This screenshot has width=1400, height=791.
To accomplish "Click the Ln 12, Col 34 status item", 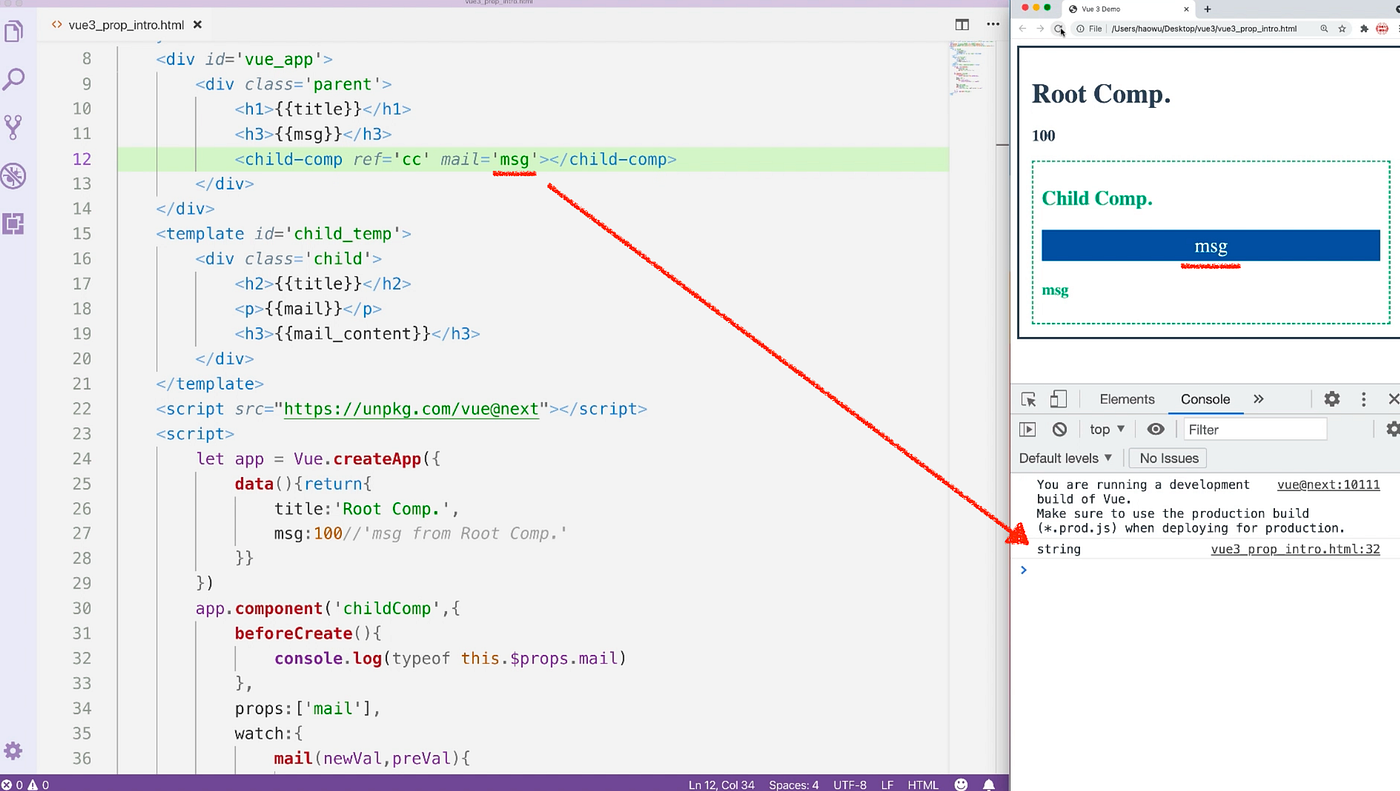I will tap(722, 784).
